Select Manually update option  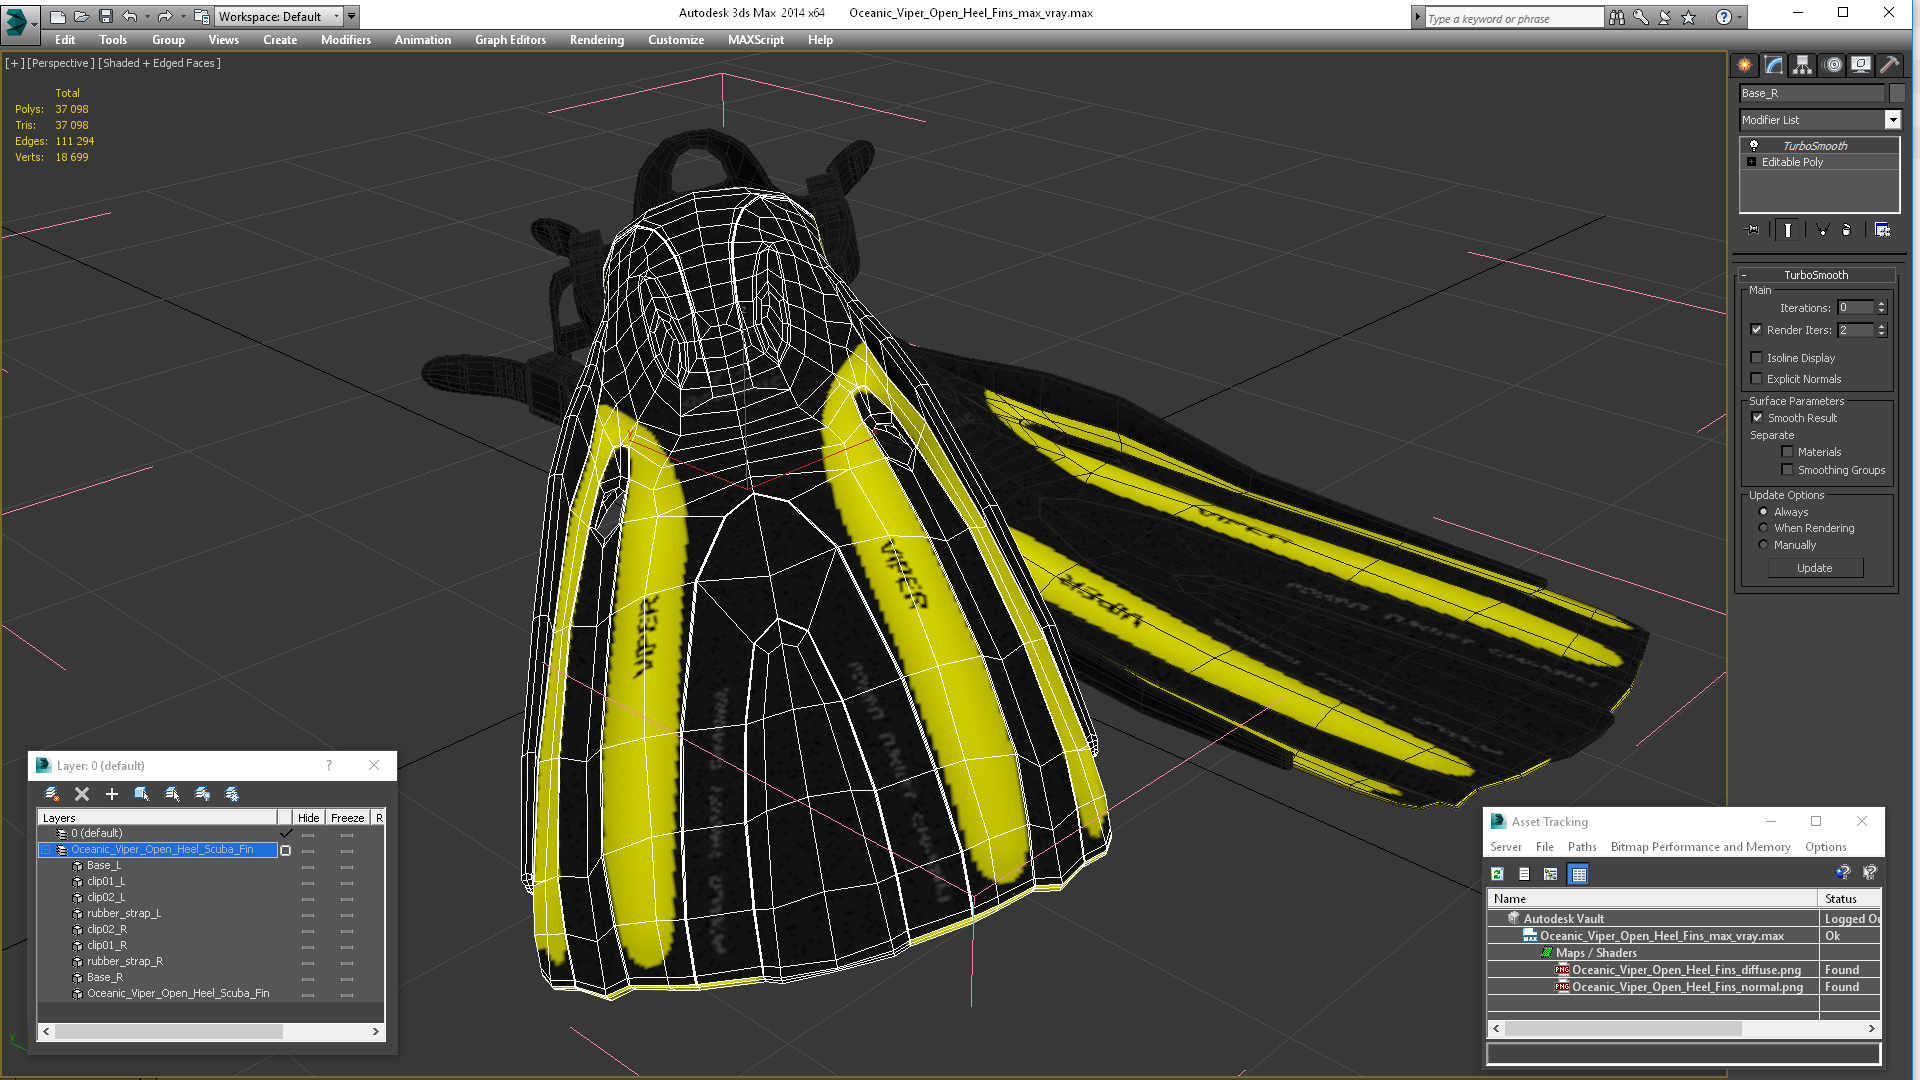[1764, 545]
